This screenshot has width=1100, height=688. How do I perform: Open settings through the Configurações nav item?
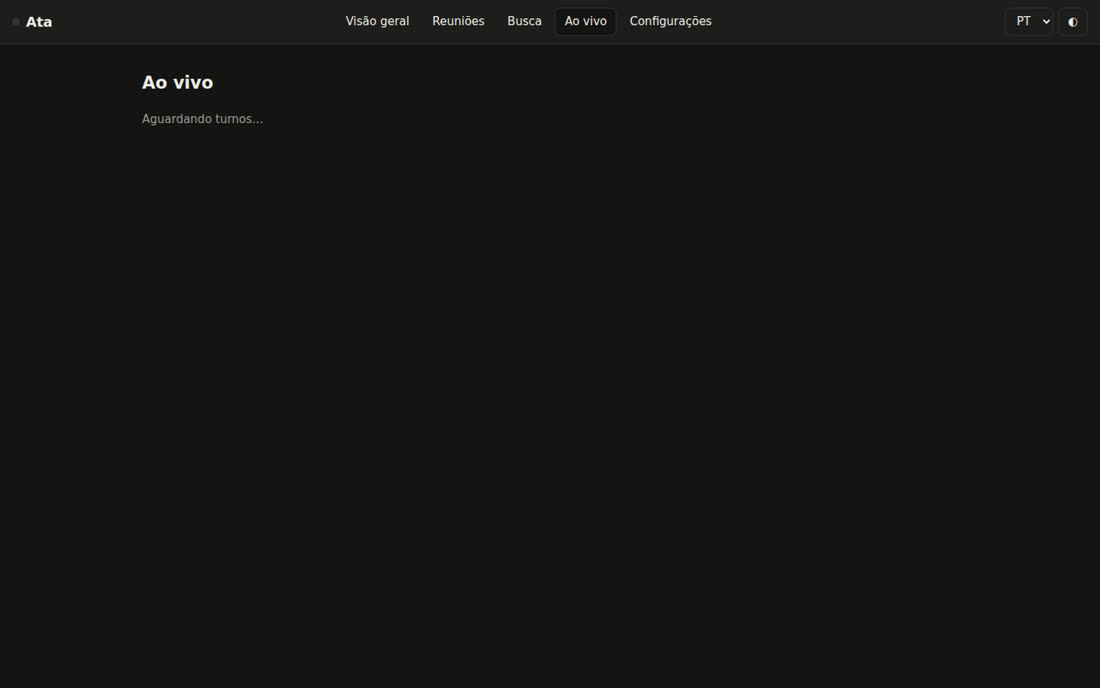670,22
